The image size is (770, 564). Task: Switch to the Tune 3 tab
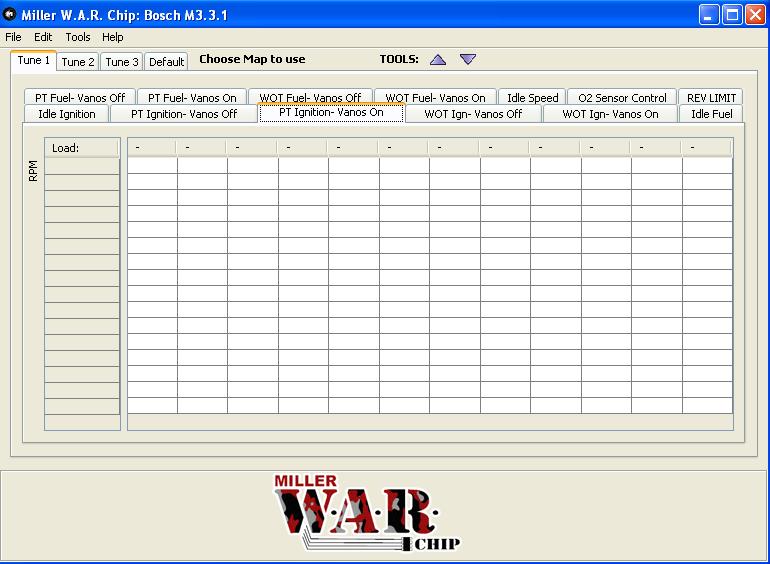click(x=122, y=62)
